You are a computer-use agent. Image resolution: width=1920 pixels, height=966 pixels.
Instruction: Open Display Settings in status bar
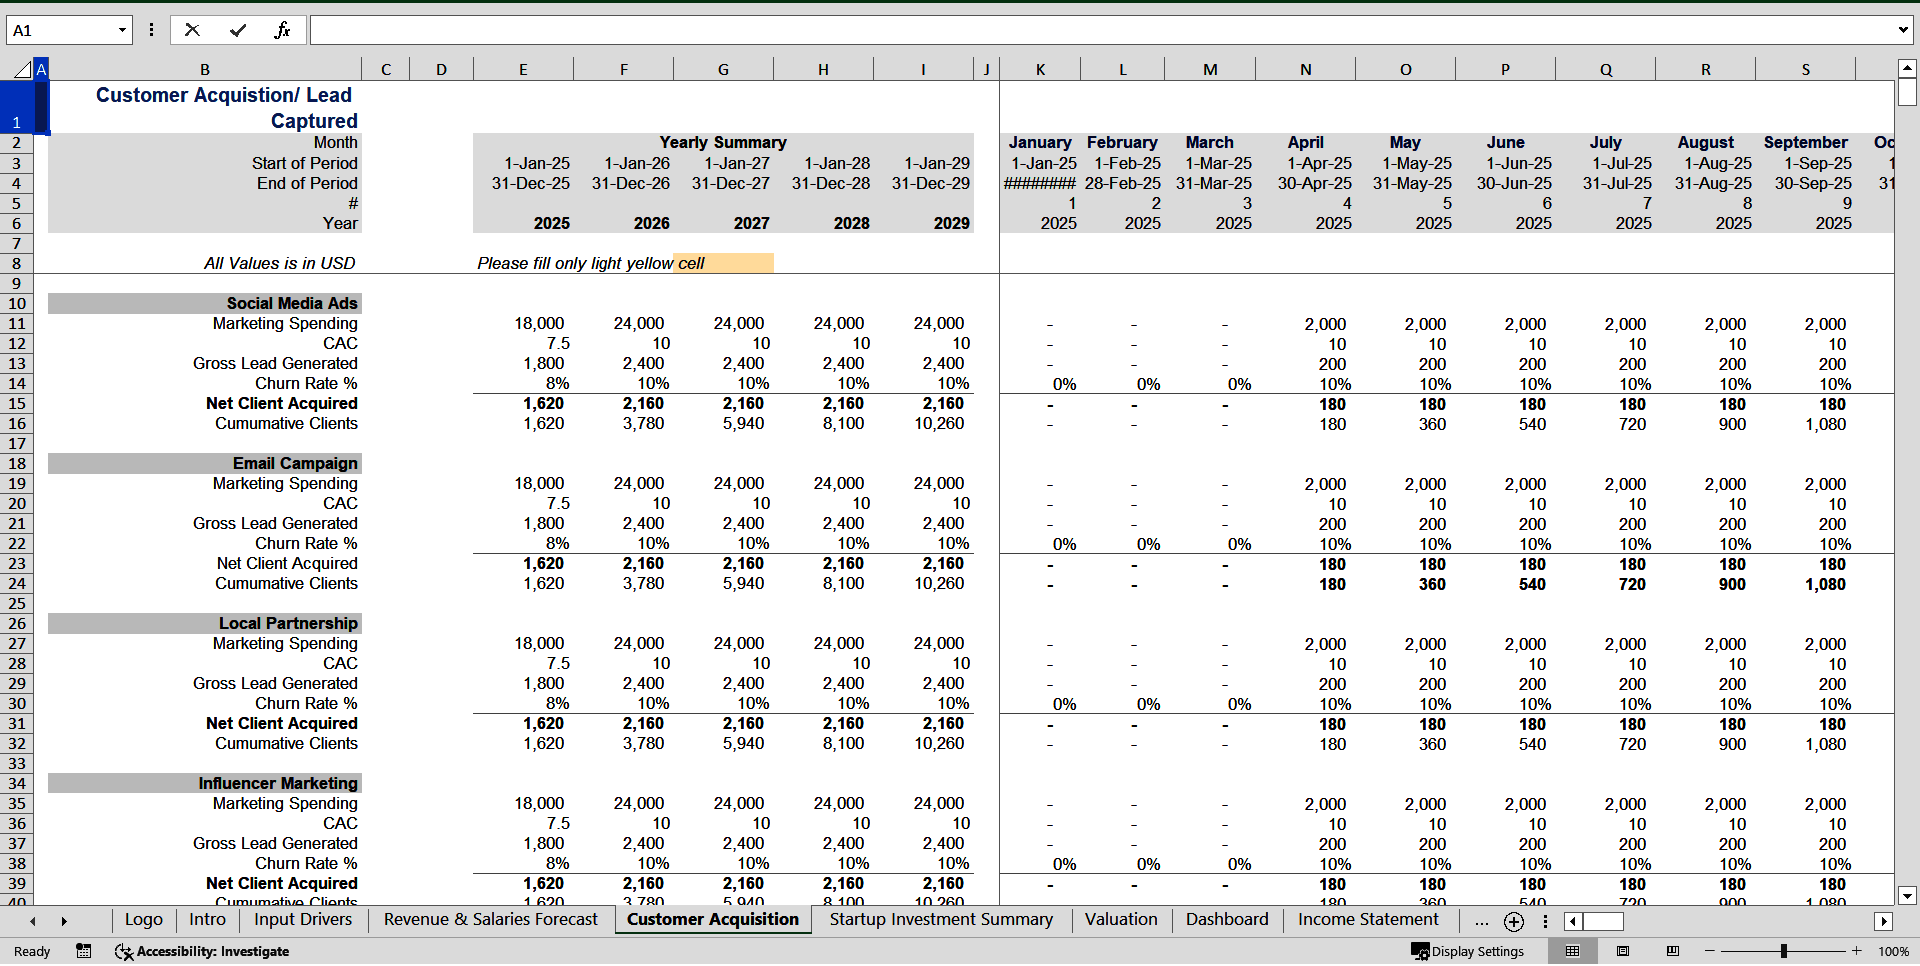click(x=1467, y=951)
